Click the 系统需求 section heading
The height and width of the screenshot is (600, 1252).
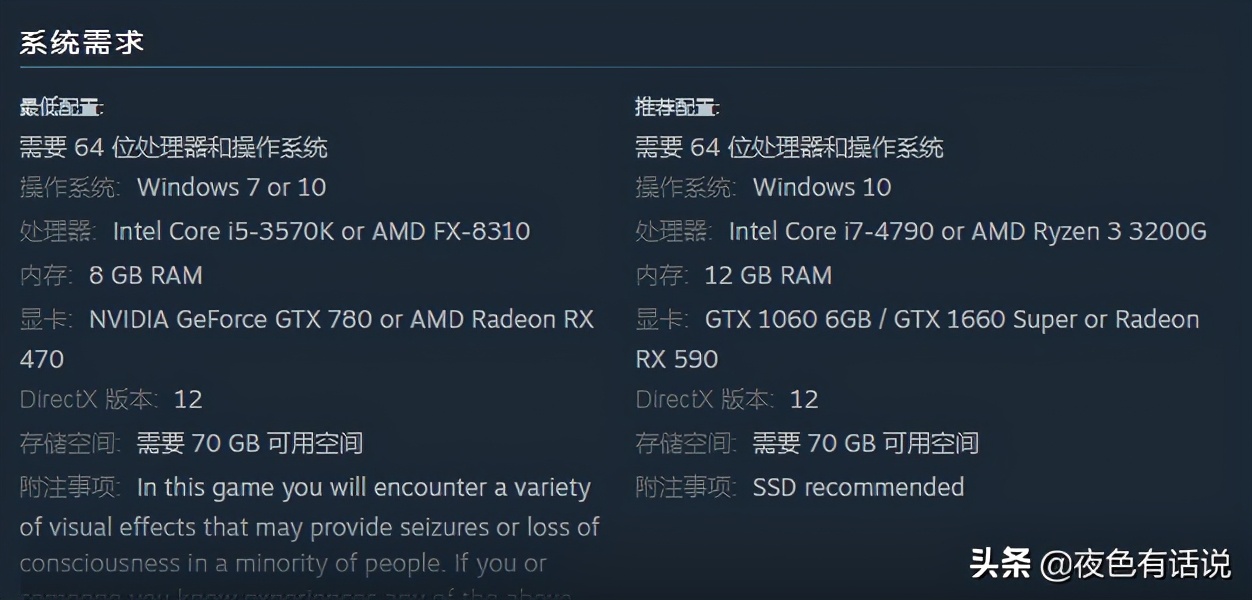point(82,42)
